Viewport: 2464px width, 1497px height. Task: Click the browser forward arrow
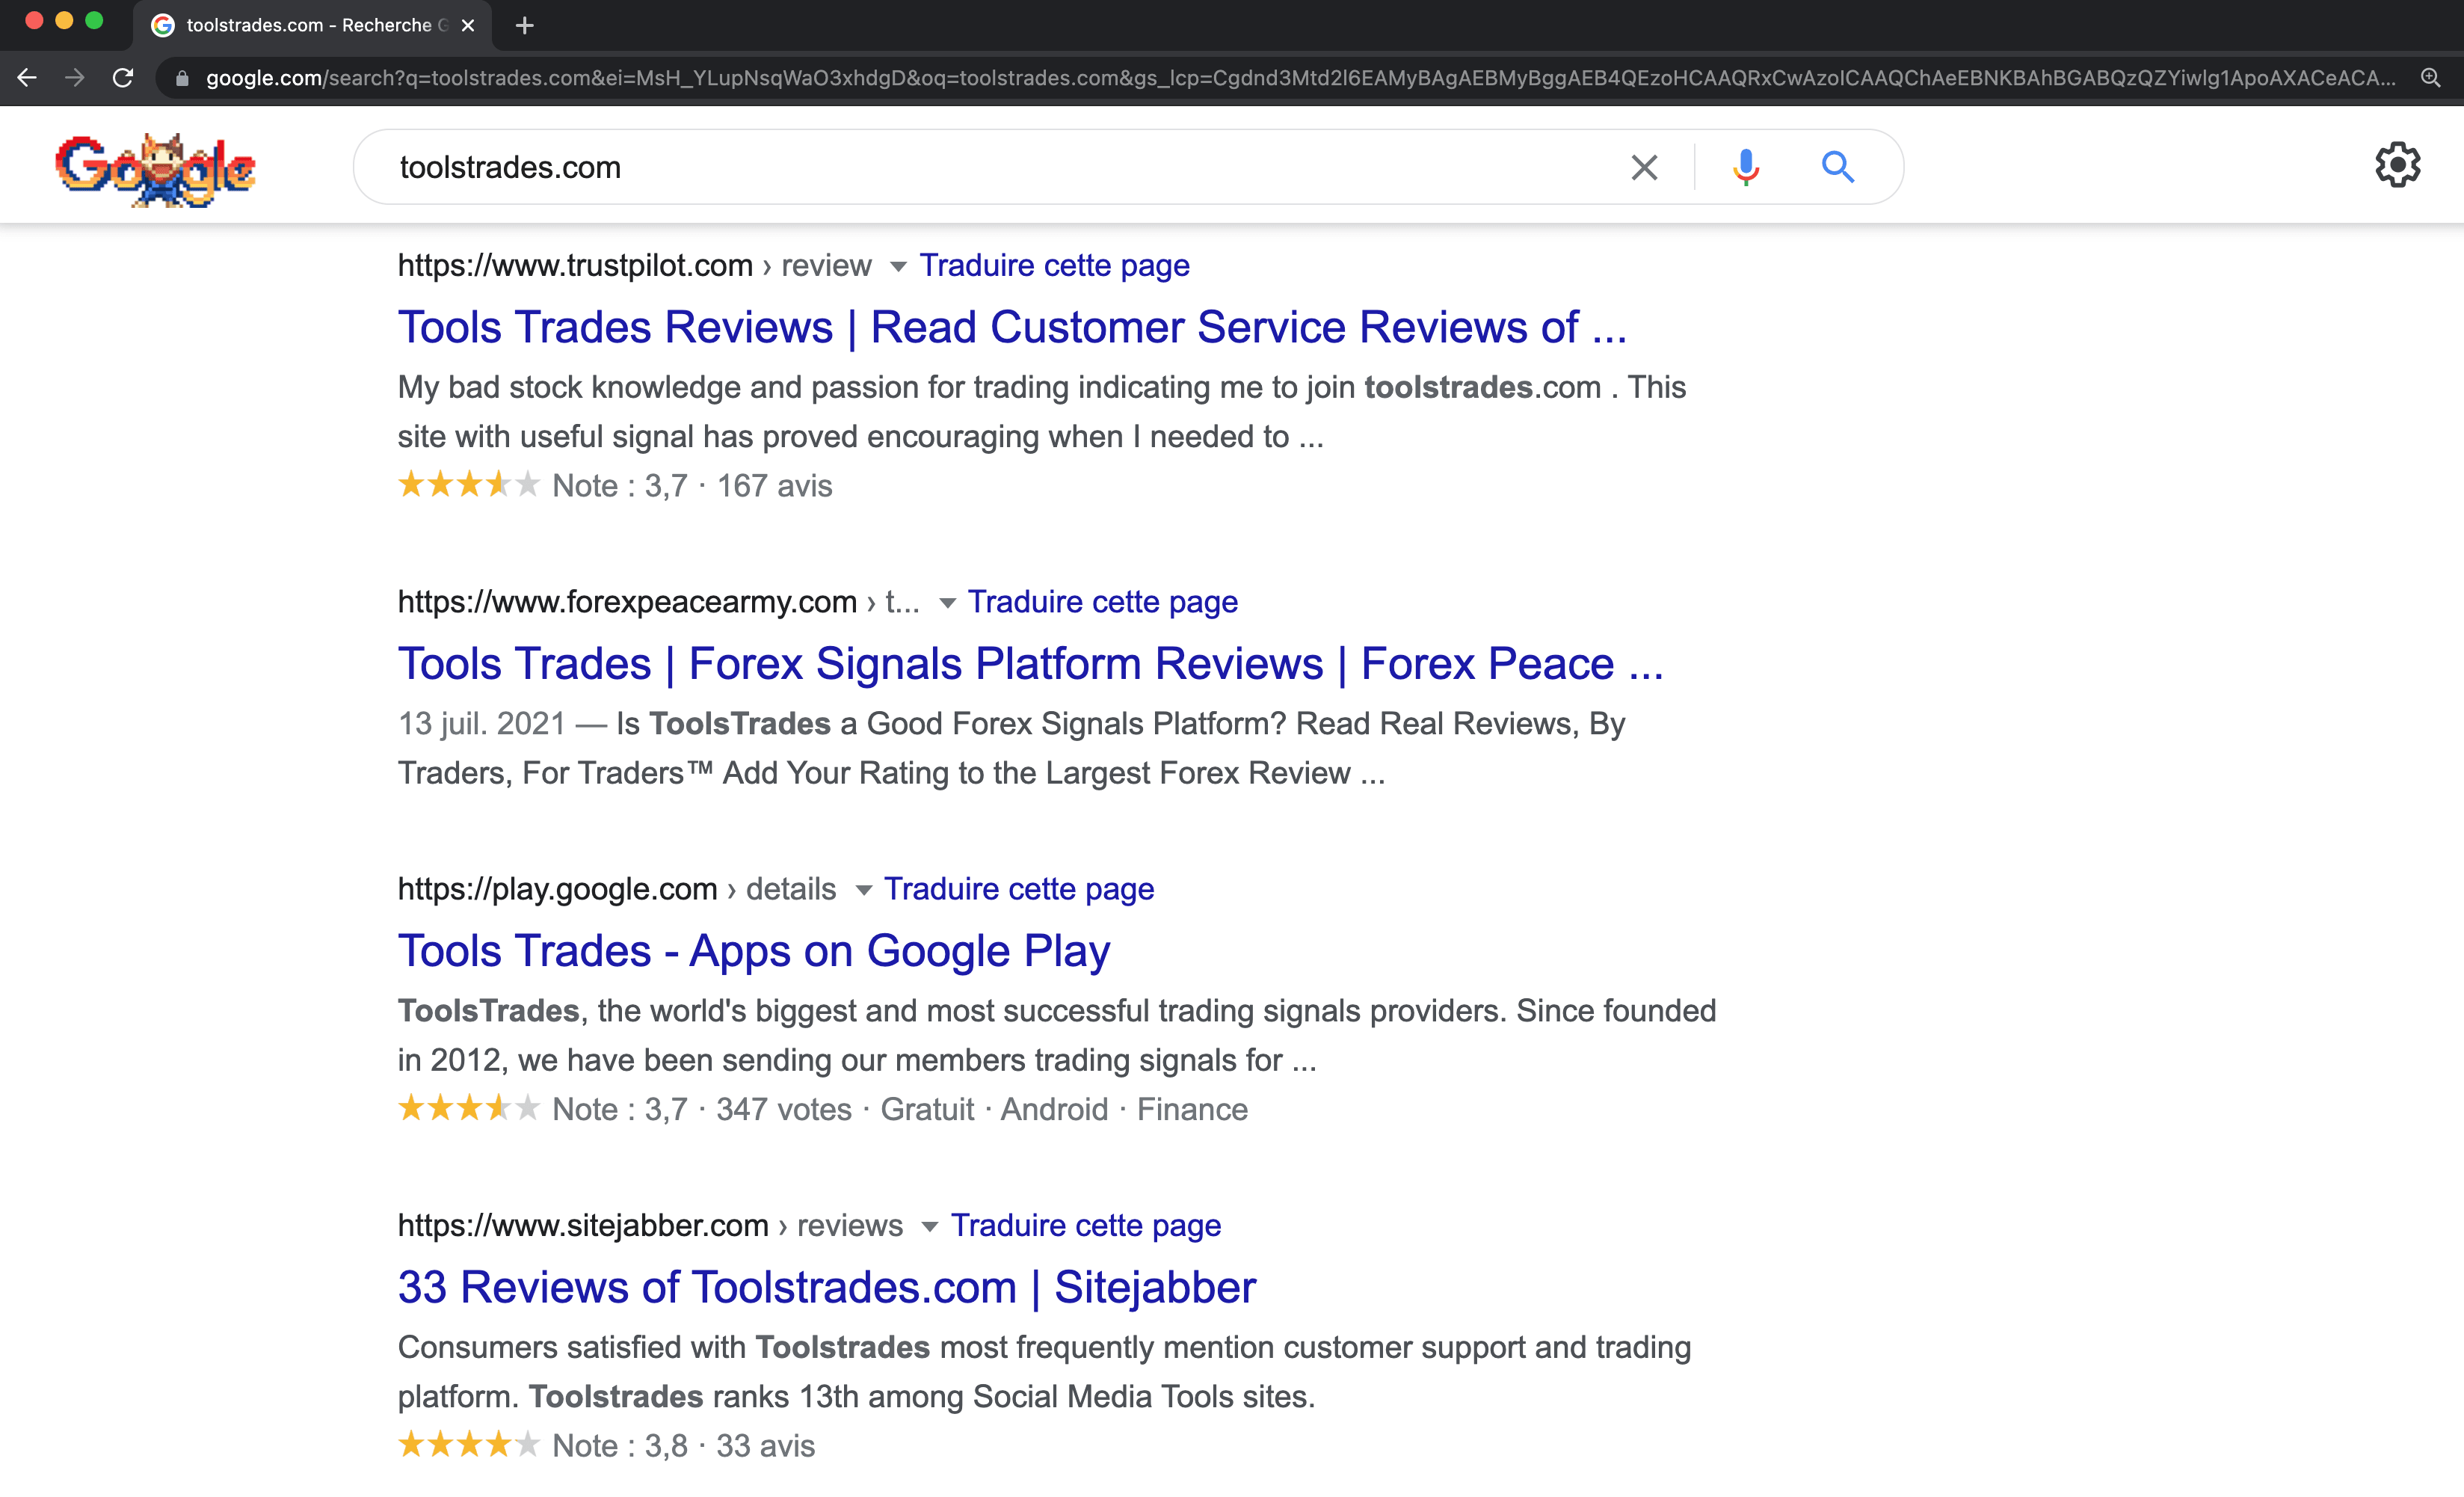(75, 78)
